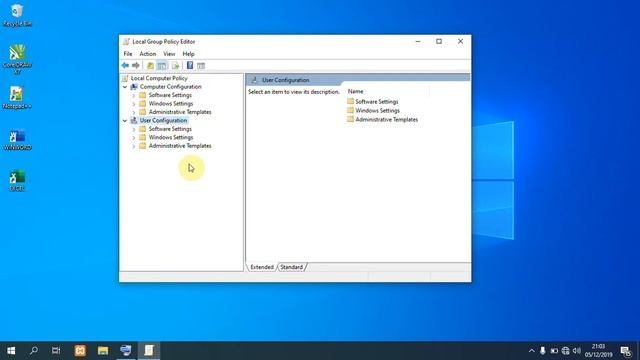Toggle Show/Hide Console Tree toolbar icon
The image size is (640, 360).
coord(162,66)
